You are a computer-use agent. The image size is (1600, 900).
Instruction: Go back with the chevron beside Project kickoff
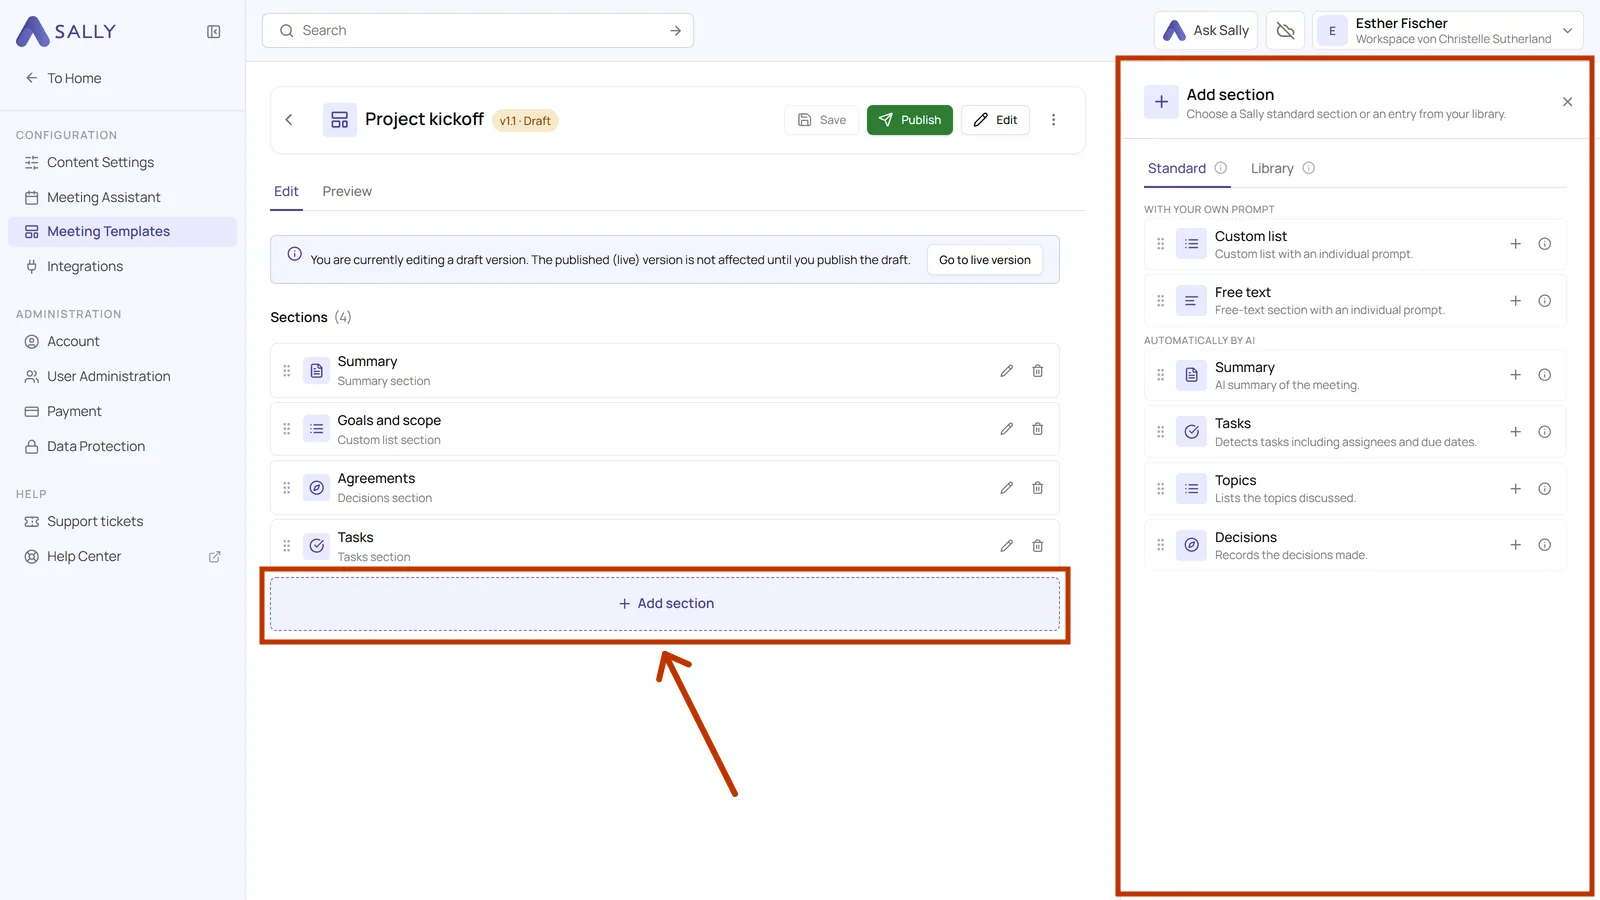point(289,120)
